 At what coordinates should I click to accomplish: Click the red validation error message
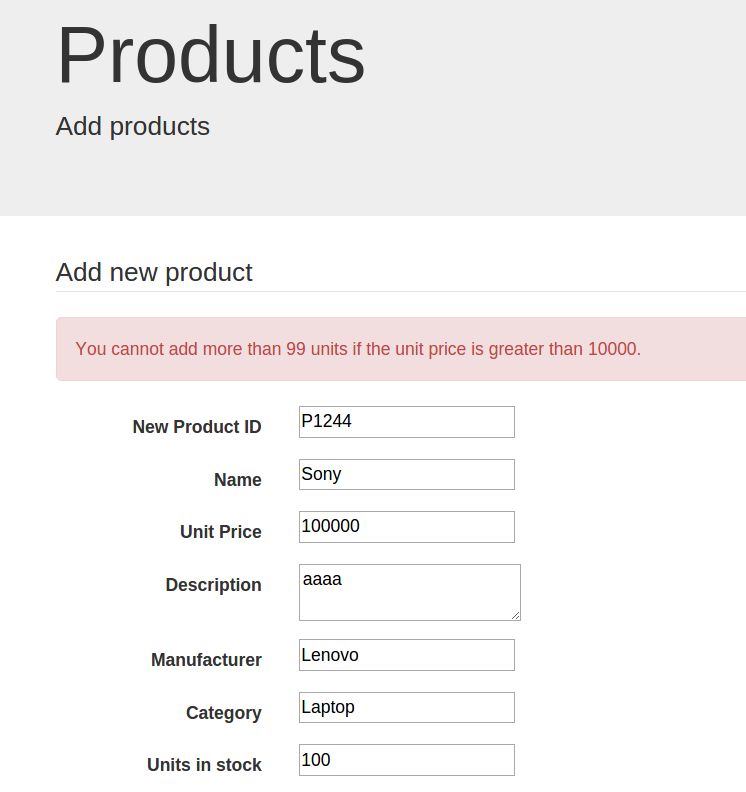(358, 349)
